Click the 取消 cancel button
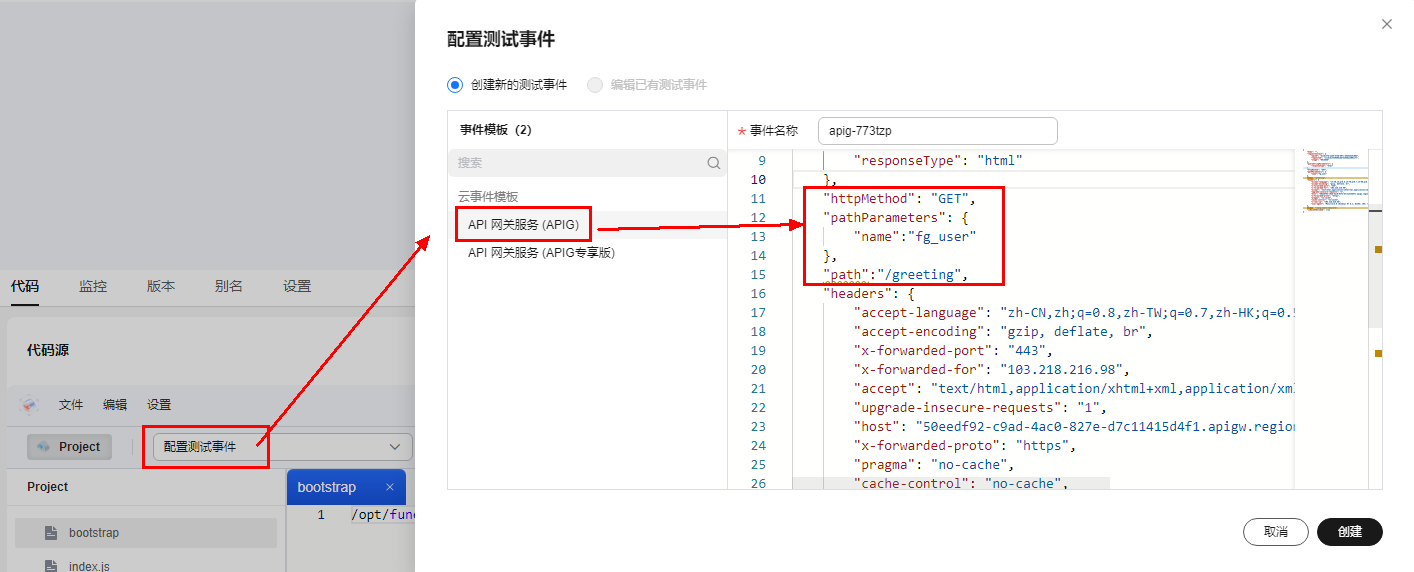This screenshot has width=1414, height=572. (x=1275, y=532)
